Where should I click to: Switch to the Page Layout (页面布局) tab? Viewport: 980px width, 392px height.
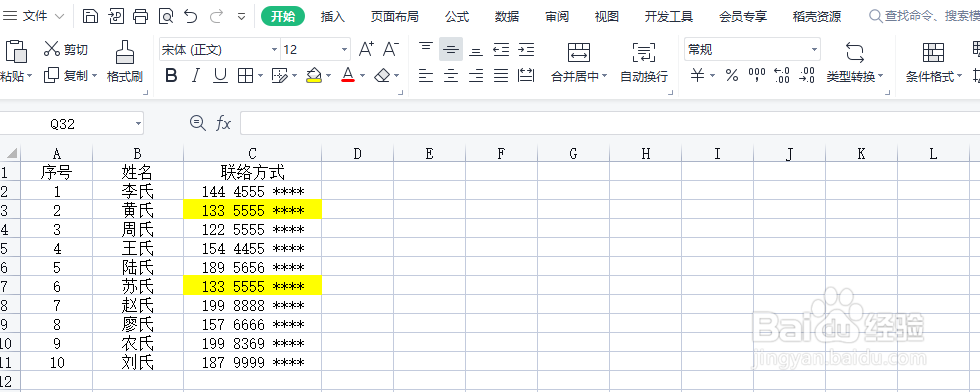(394, 17)
